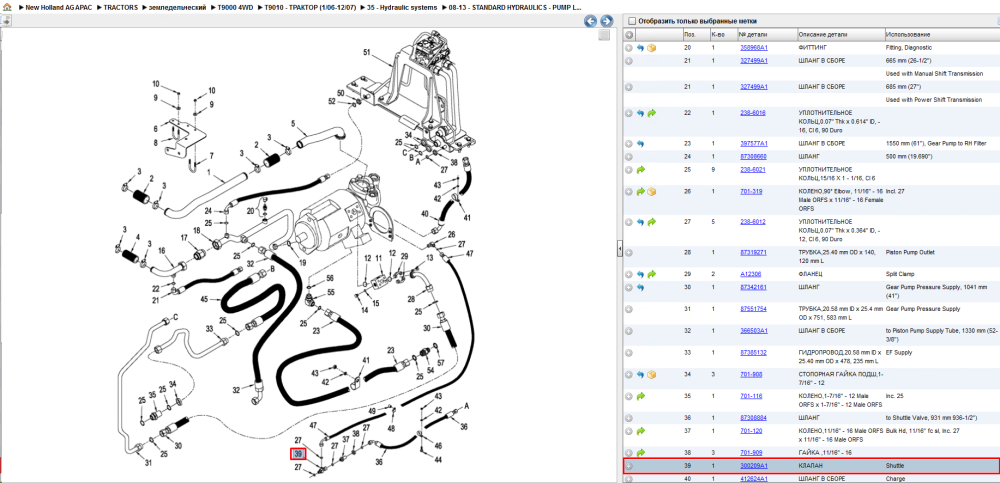Open part number link 238-6016

click(753, 113)
